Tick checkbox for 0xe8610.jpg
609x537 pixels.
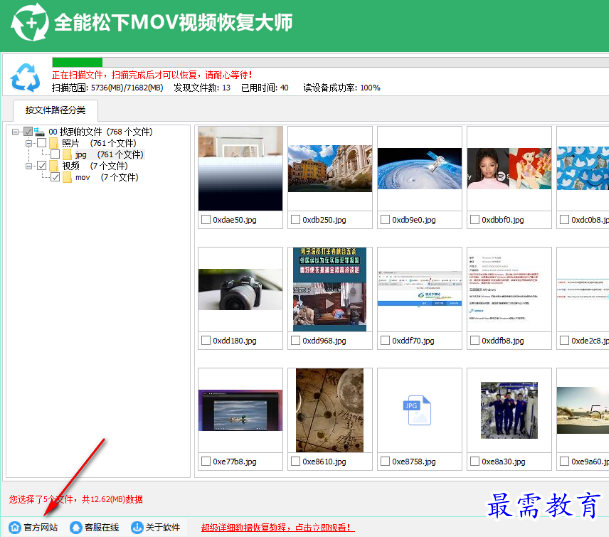tap(296, 461)
